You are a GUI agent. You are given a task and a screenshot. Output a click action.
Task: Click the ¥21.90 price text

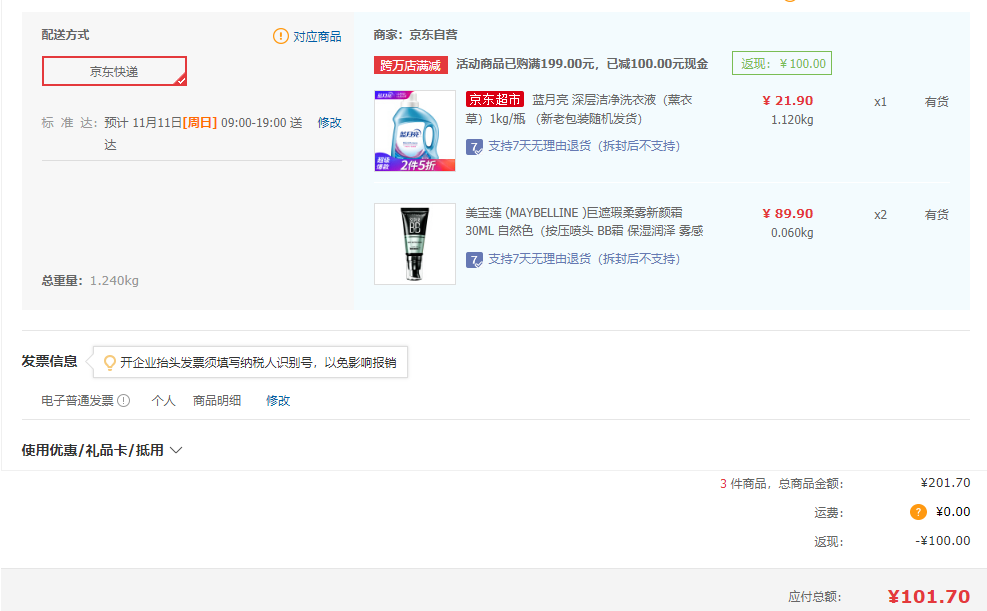click(787, 101)
